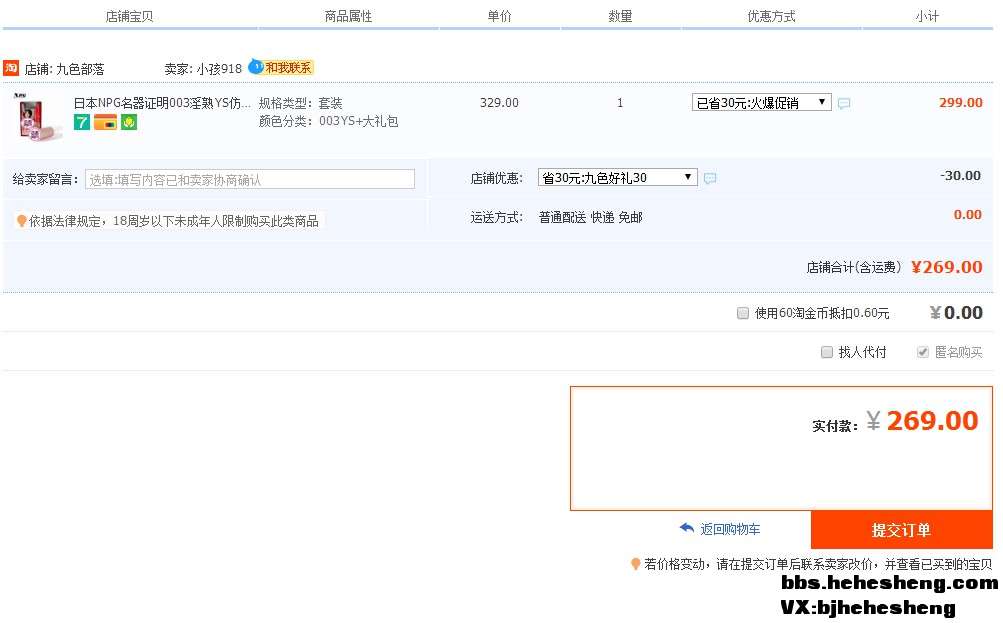Expand the 省30元:九色好礼30 shop discount dropdown
This screenshot has height=623, width=1003.
pyautogui.click(x=617, y=177)
